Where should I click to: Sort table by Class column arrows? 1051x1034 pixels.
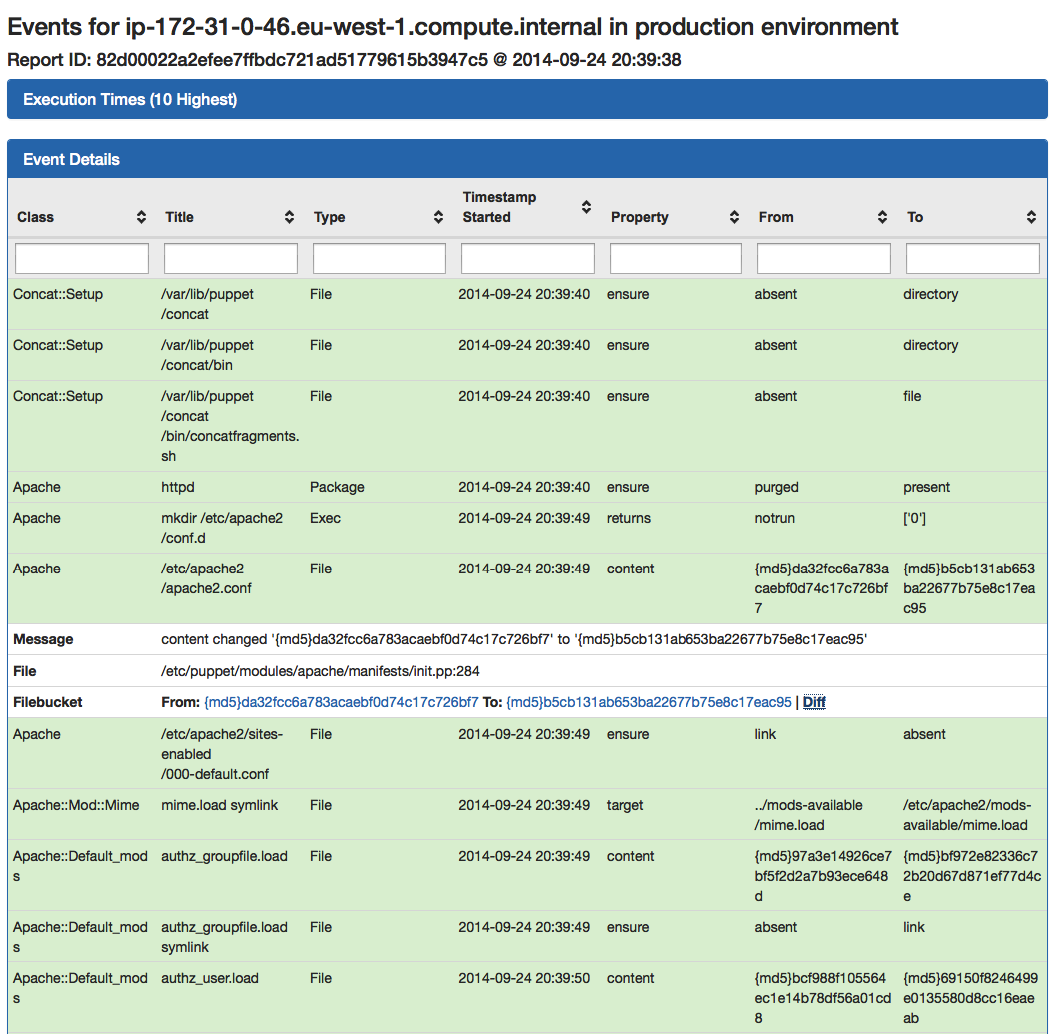point(141,217)
